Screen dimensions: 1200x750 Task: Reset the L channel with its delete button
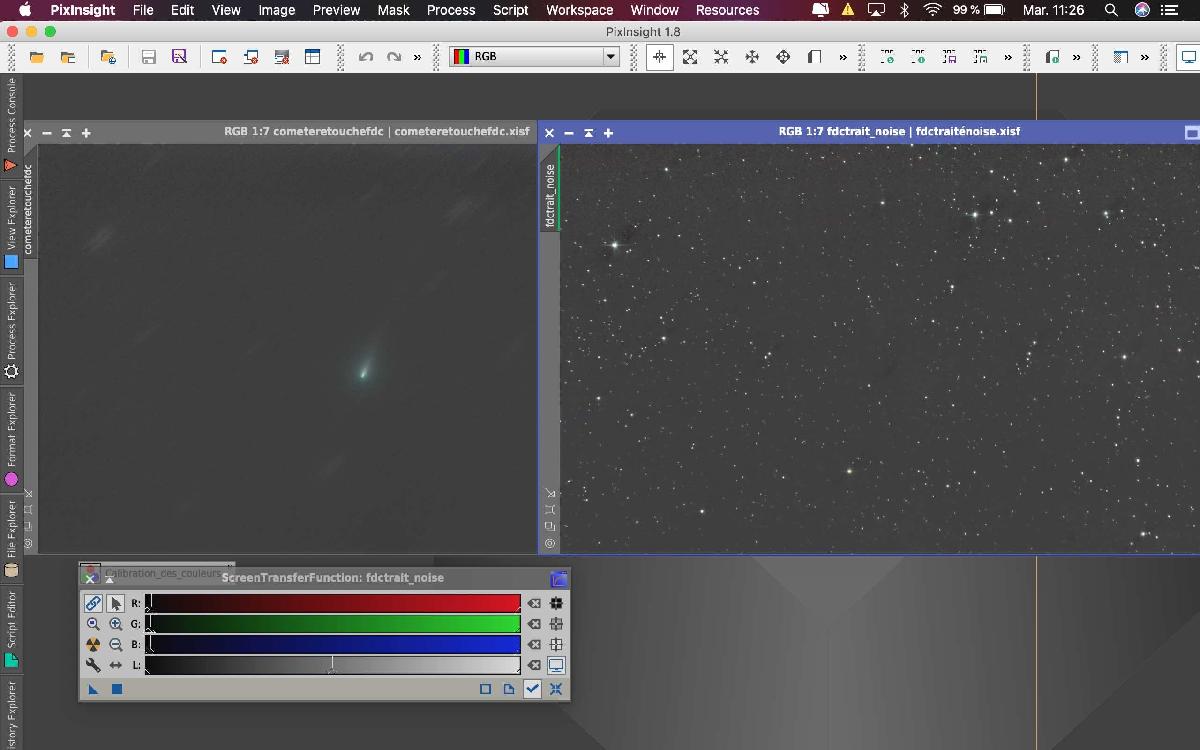(533, 664)
